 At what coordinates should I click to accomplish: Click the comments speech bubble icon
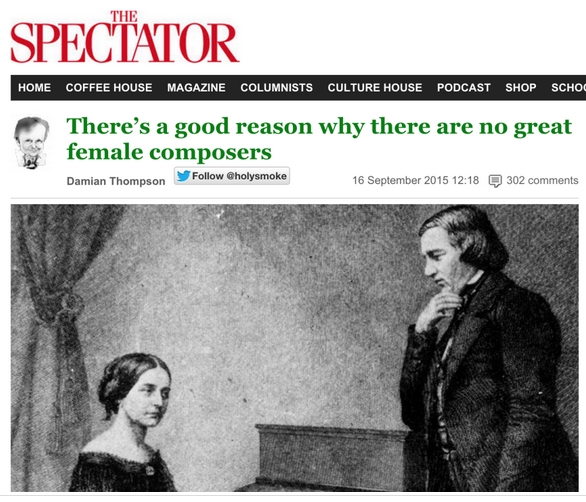pyautogui.click(x=495, y=181)
